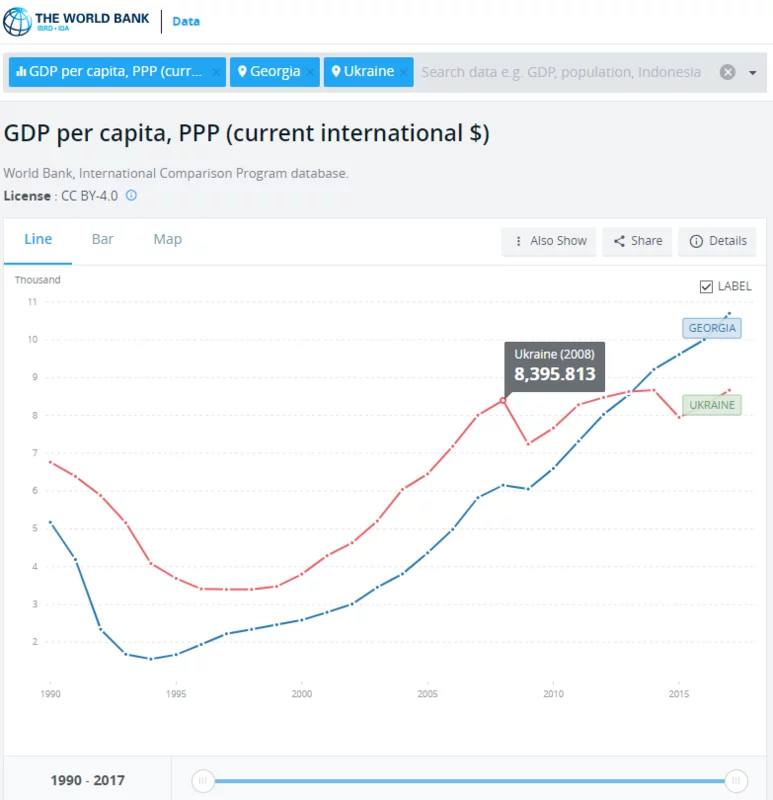Click the World Bank globe logo
The width and height of the screenshot is (773, 800).
click(18, 21)
